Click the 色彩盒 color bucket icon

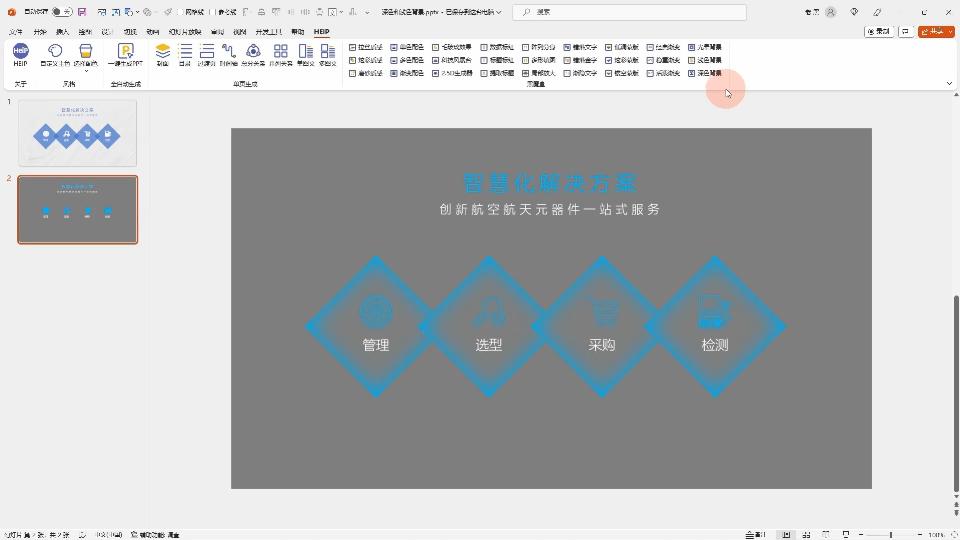(86, 51)
